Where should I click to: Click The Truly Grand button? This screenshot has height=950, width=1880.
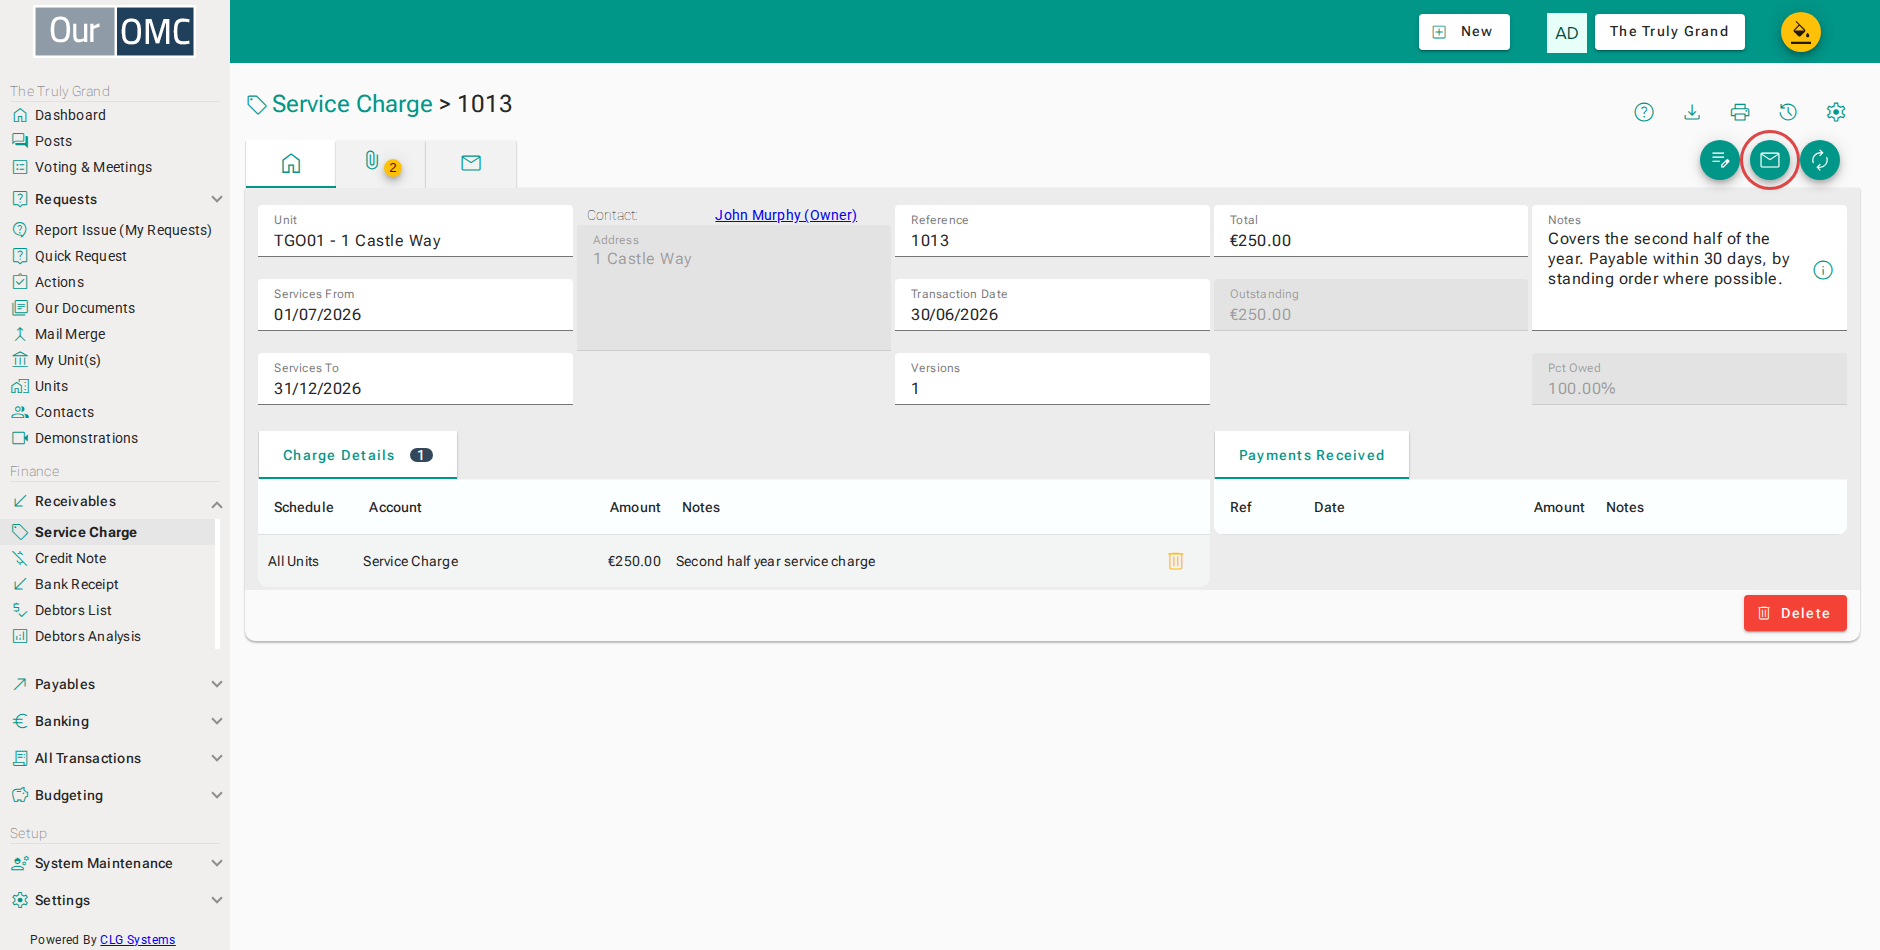pyautogui.click(x=1669, y=32)
